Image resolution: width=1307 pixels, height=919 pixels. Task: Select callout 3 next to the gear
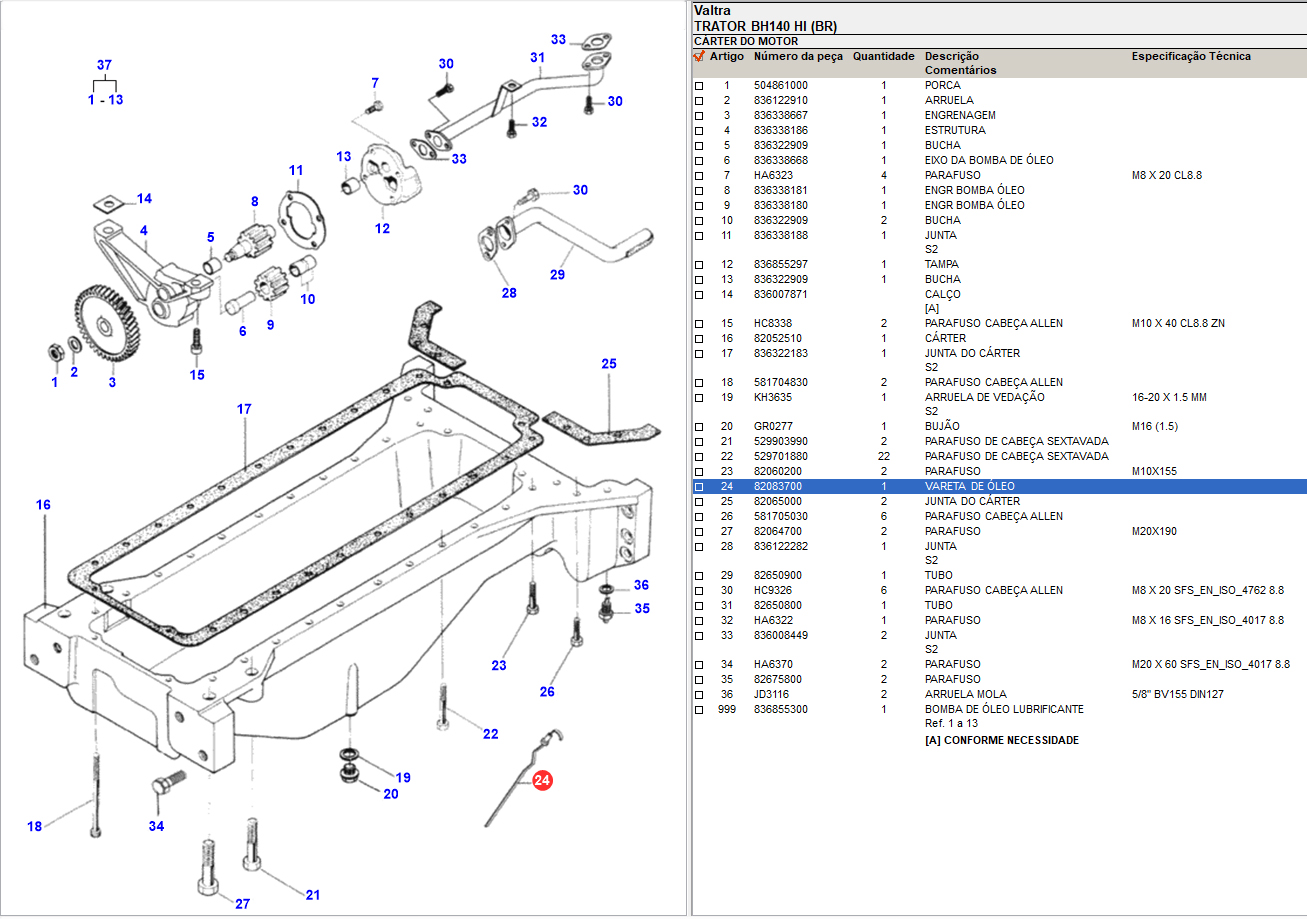112,382
